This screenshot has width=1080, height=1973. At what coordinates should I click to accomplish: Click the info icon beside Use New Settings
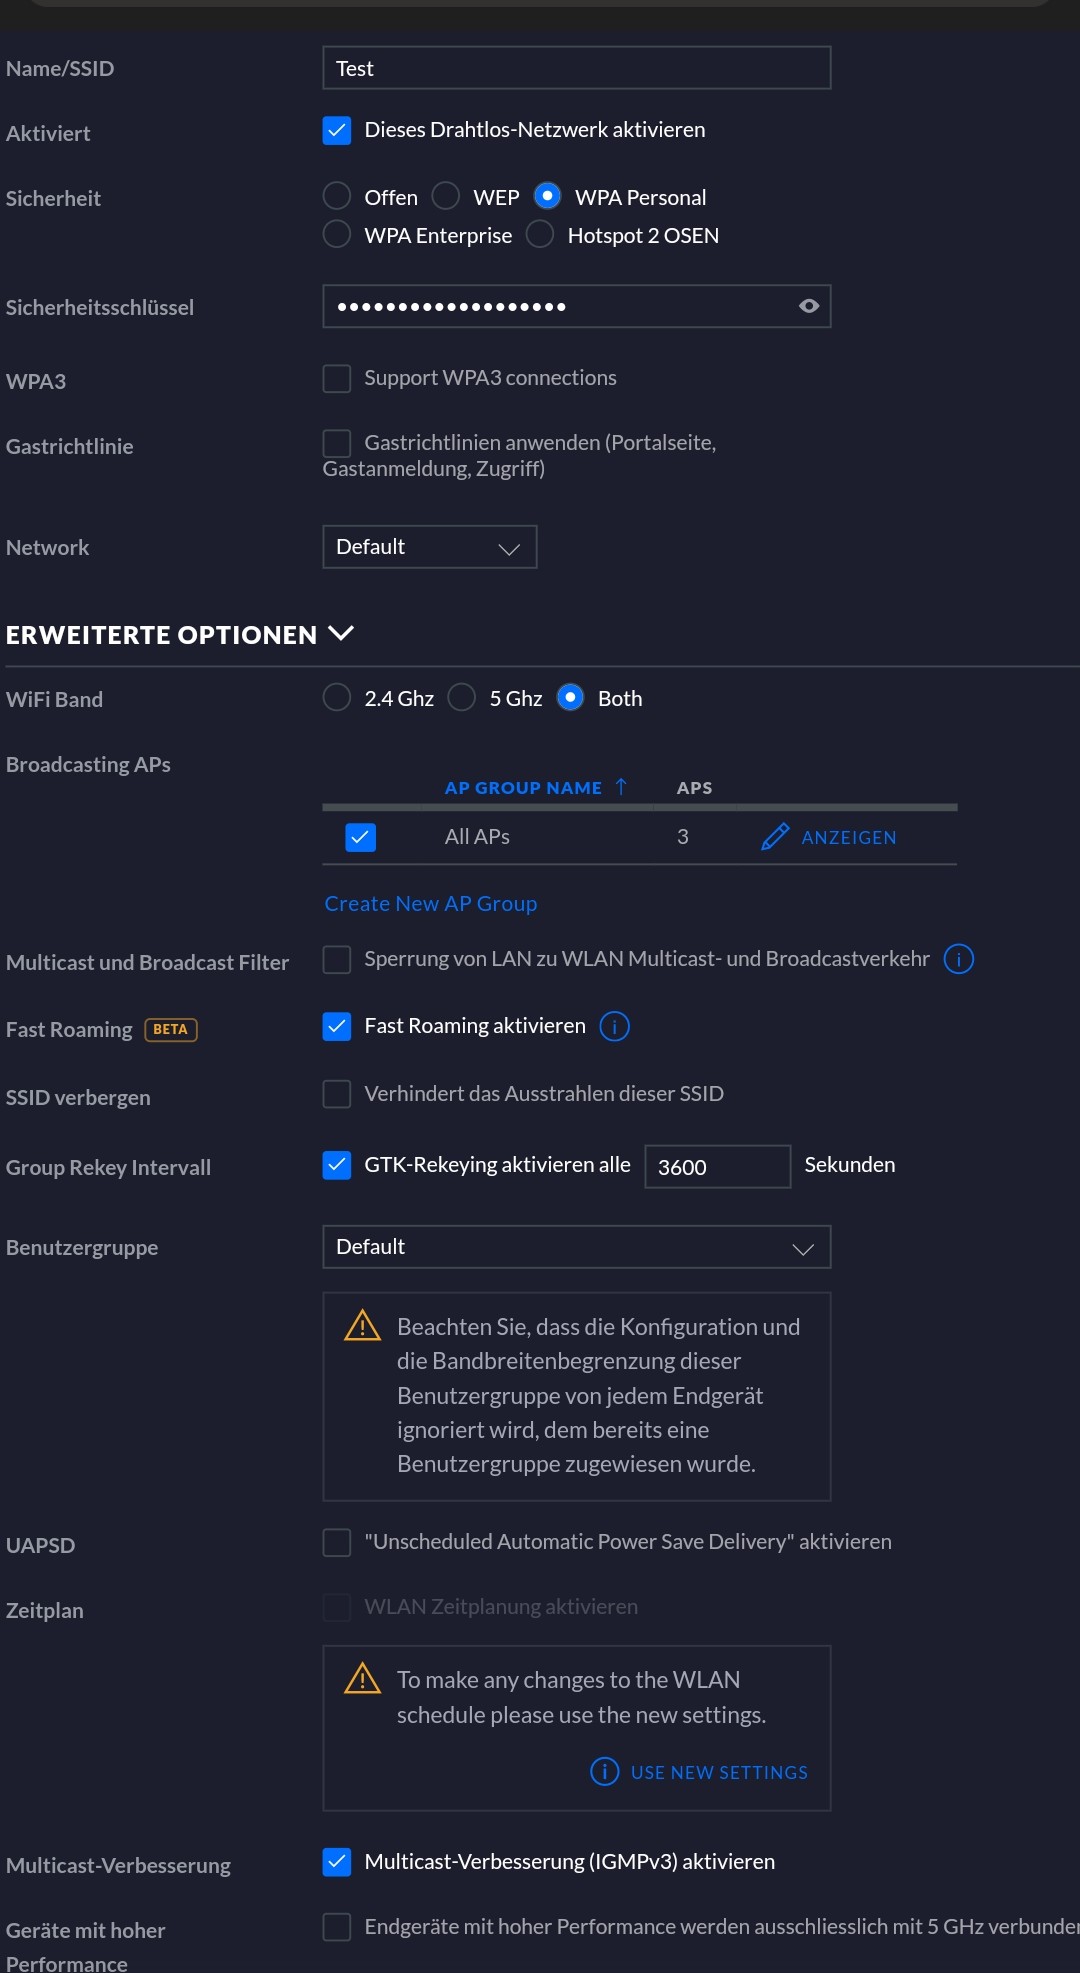(x=604, y=1771)
